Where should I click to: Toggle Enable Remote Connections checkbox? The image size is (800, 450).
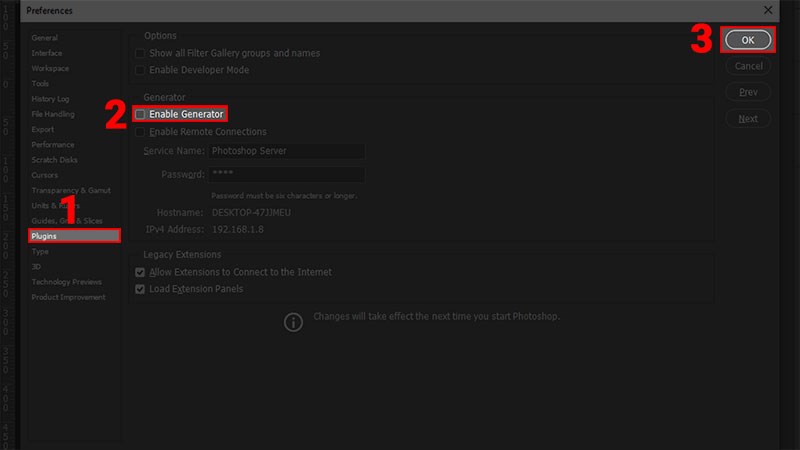[140, 132]
